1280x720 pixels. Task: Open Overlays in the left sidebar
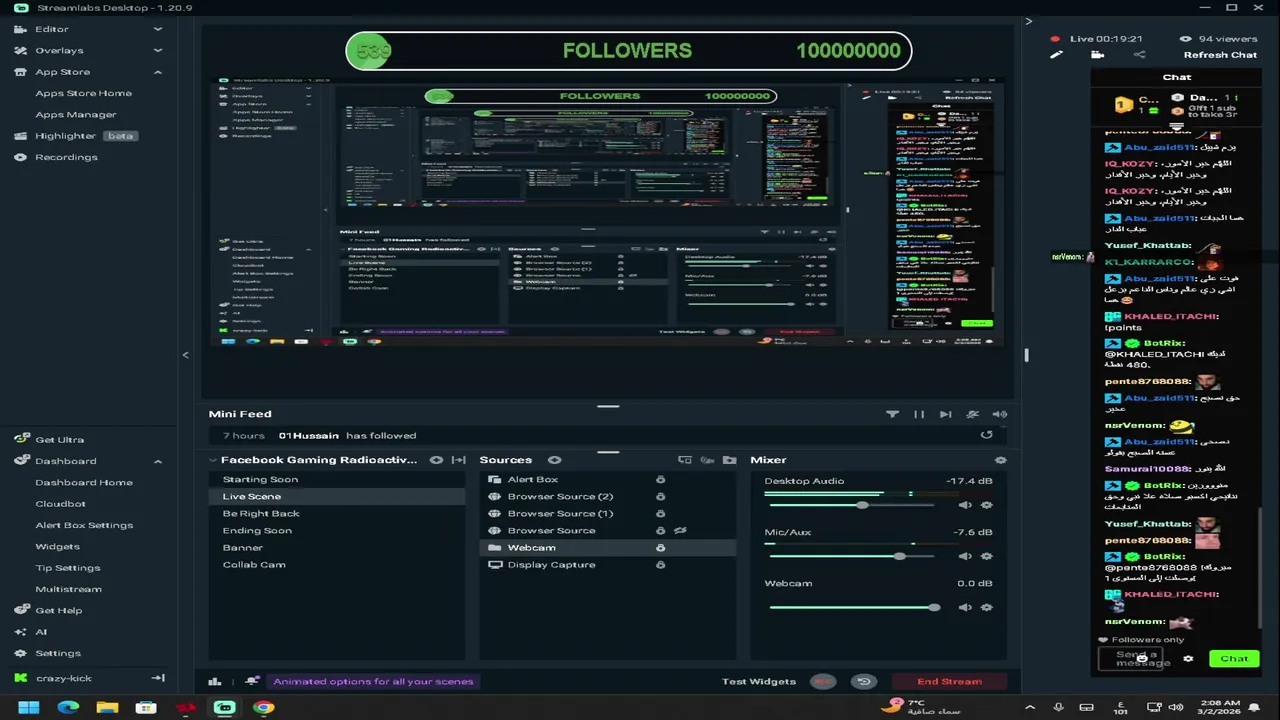59,50
